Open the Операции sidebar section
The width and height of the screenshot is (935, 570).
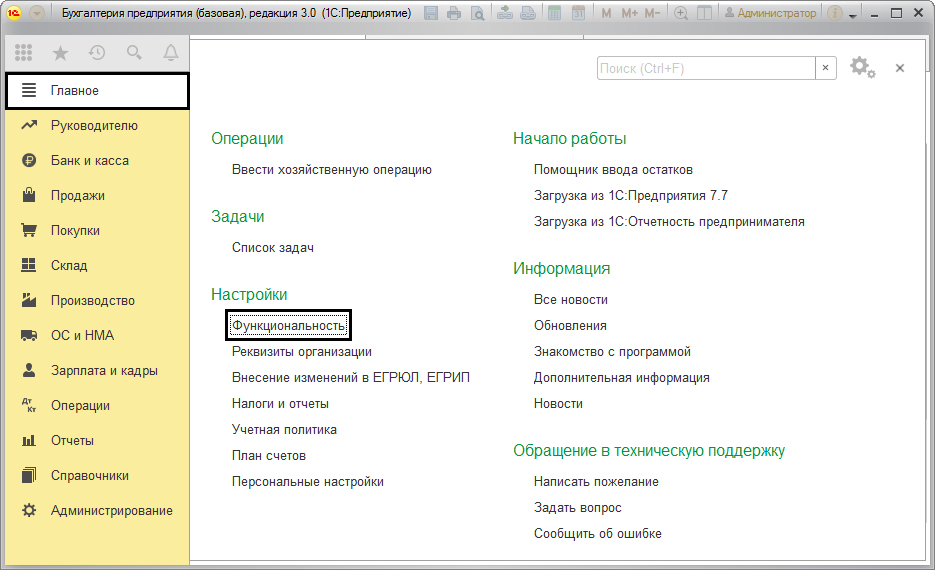(97, 405)
